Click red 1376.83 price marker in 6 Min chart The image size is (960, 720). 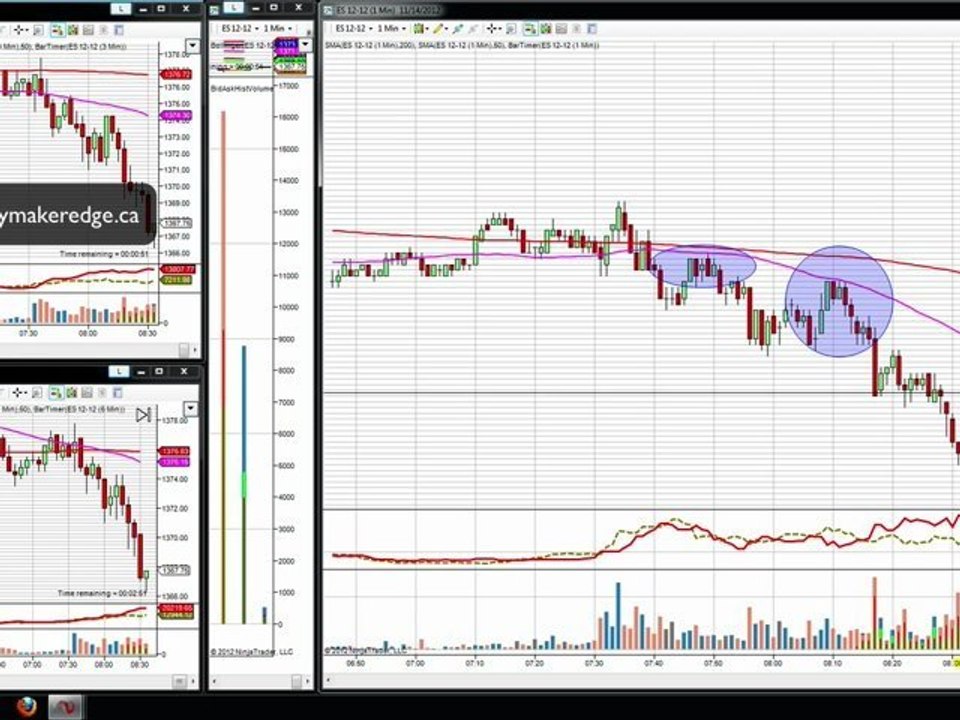(x=175, y=451)
